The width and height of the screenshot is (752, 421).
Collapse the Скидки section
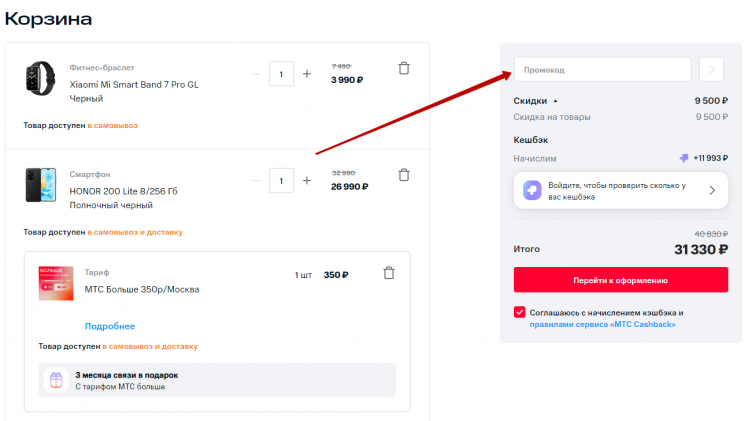pos(555,101)
